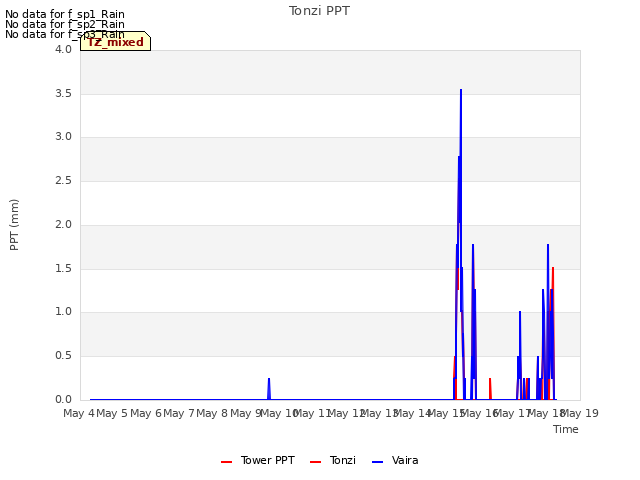Click the TZ_mixed label box
The width and height of the screenshot is (640, 480).
click(116, 41)
